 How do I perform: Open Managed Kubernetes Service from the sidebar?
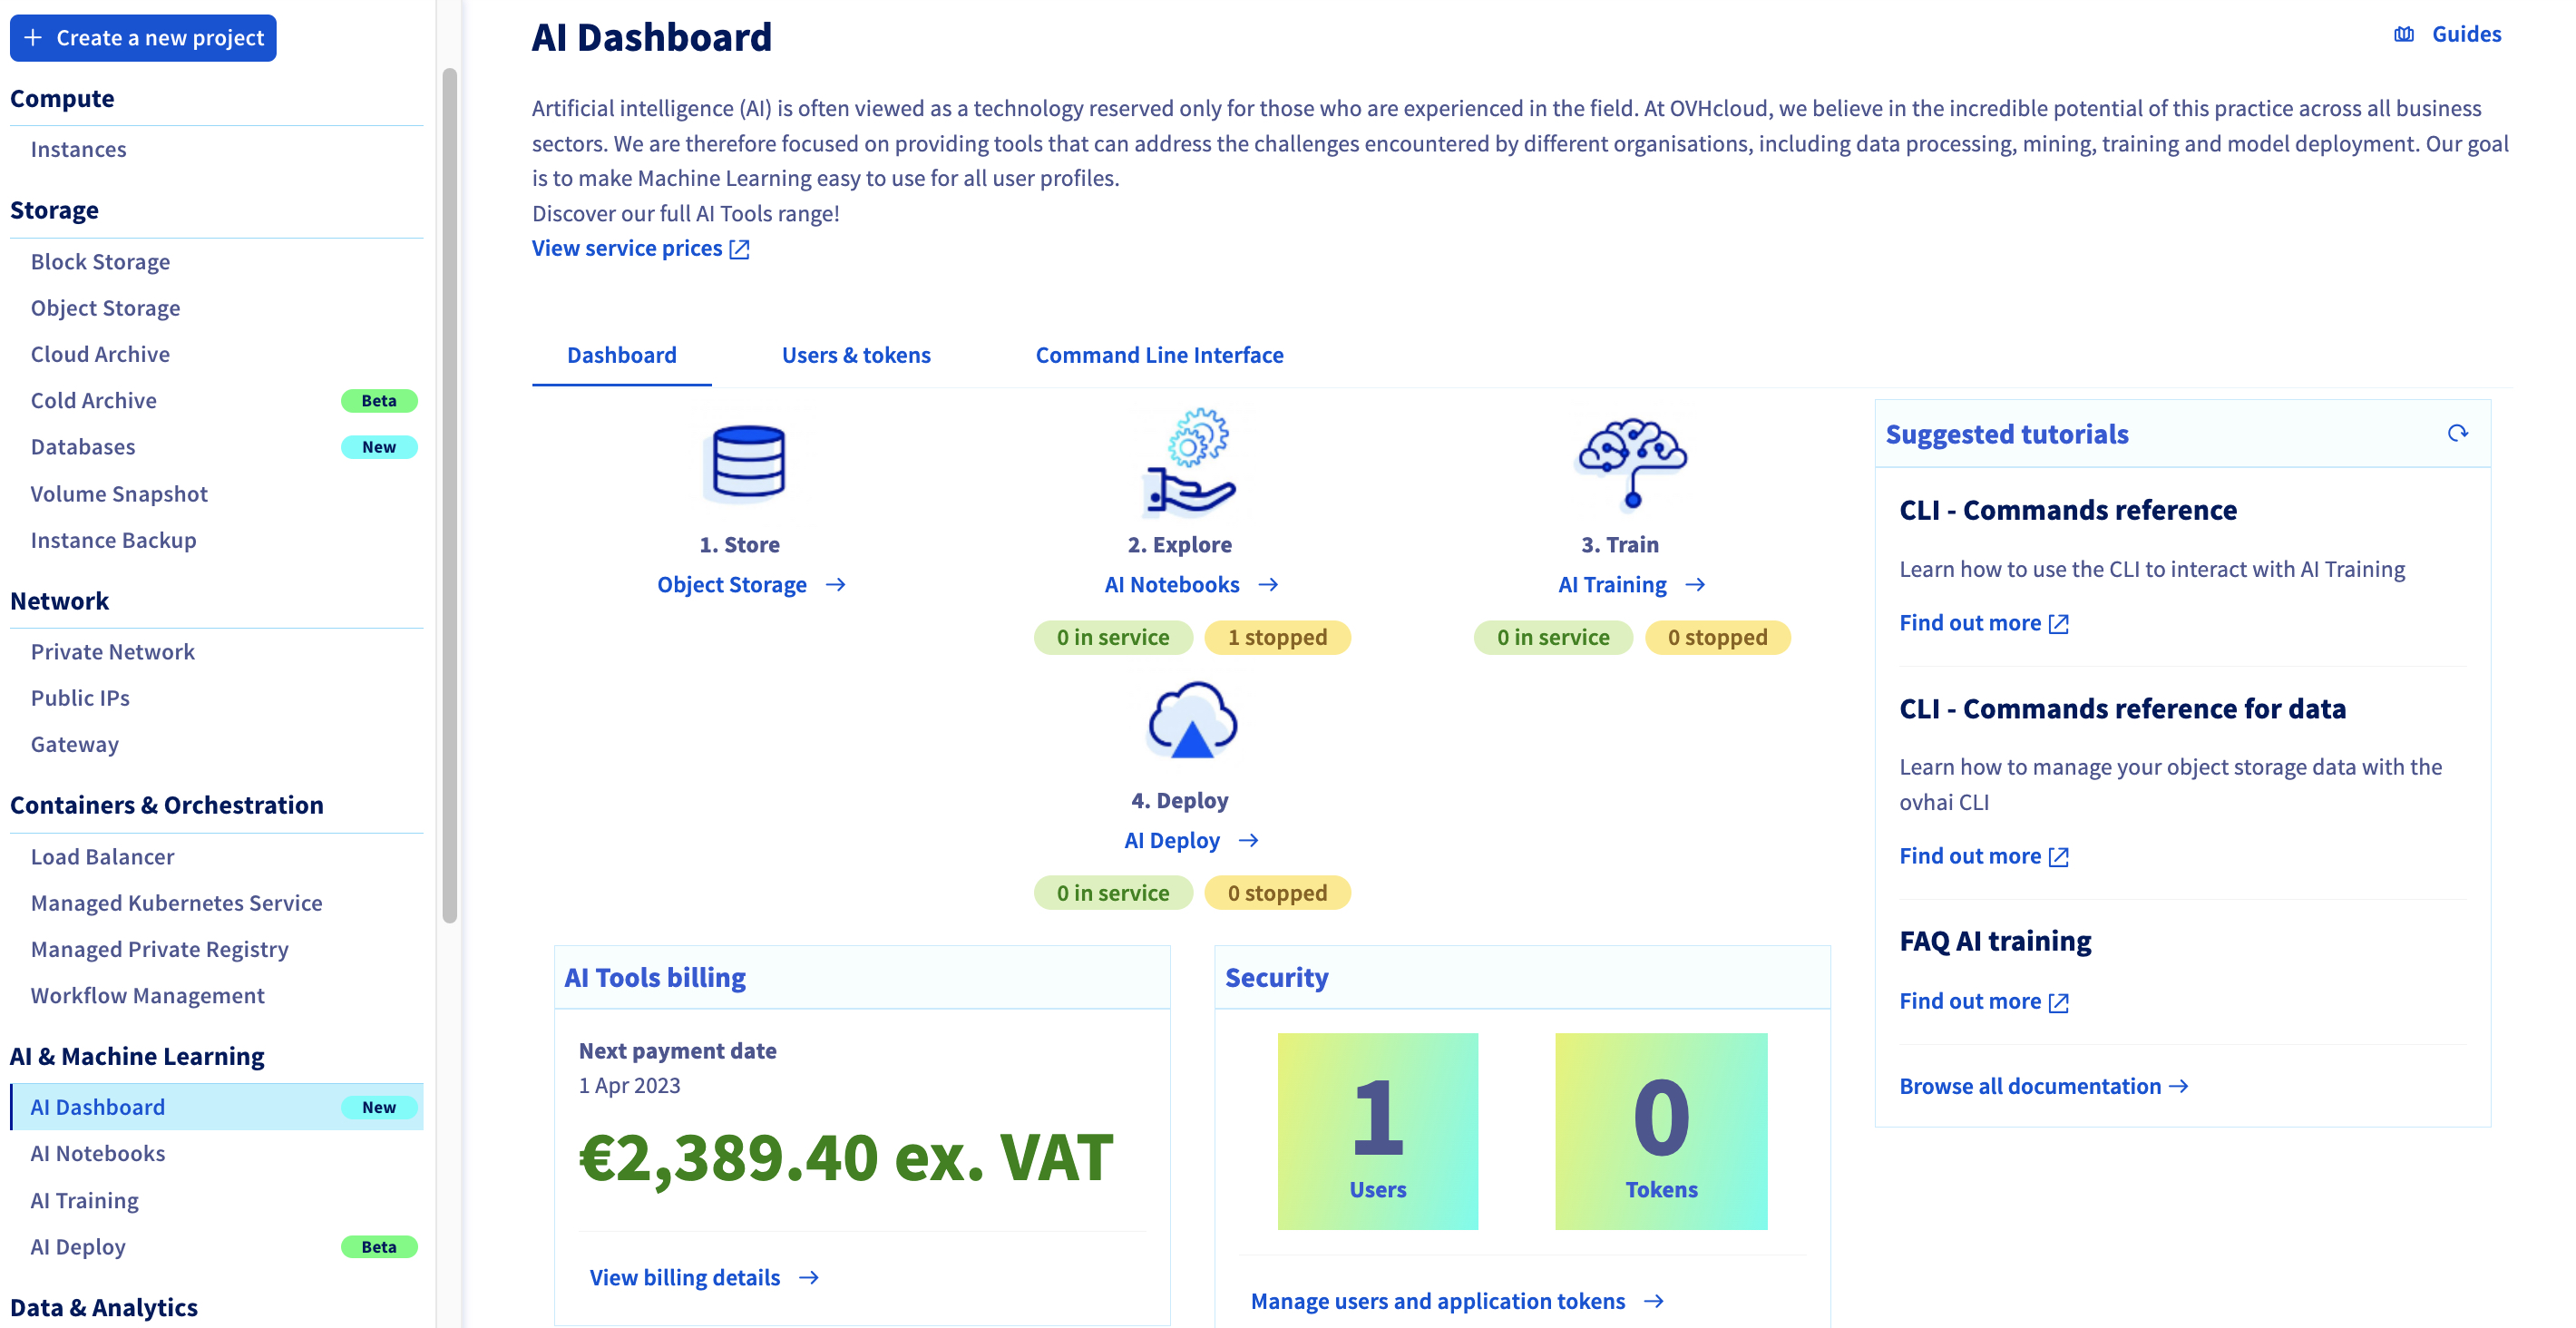pos(176,902)
